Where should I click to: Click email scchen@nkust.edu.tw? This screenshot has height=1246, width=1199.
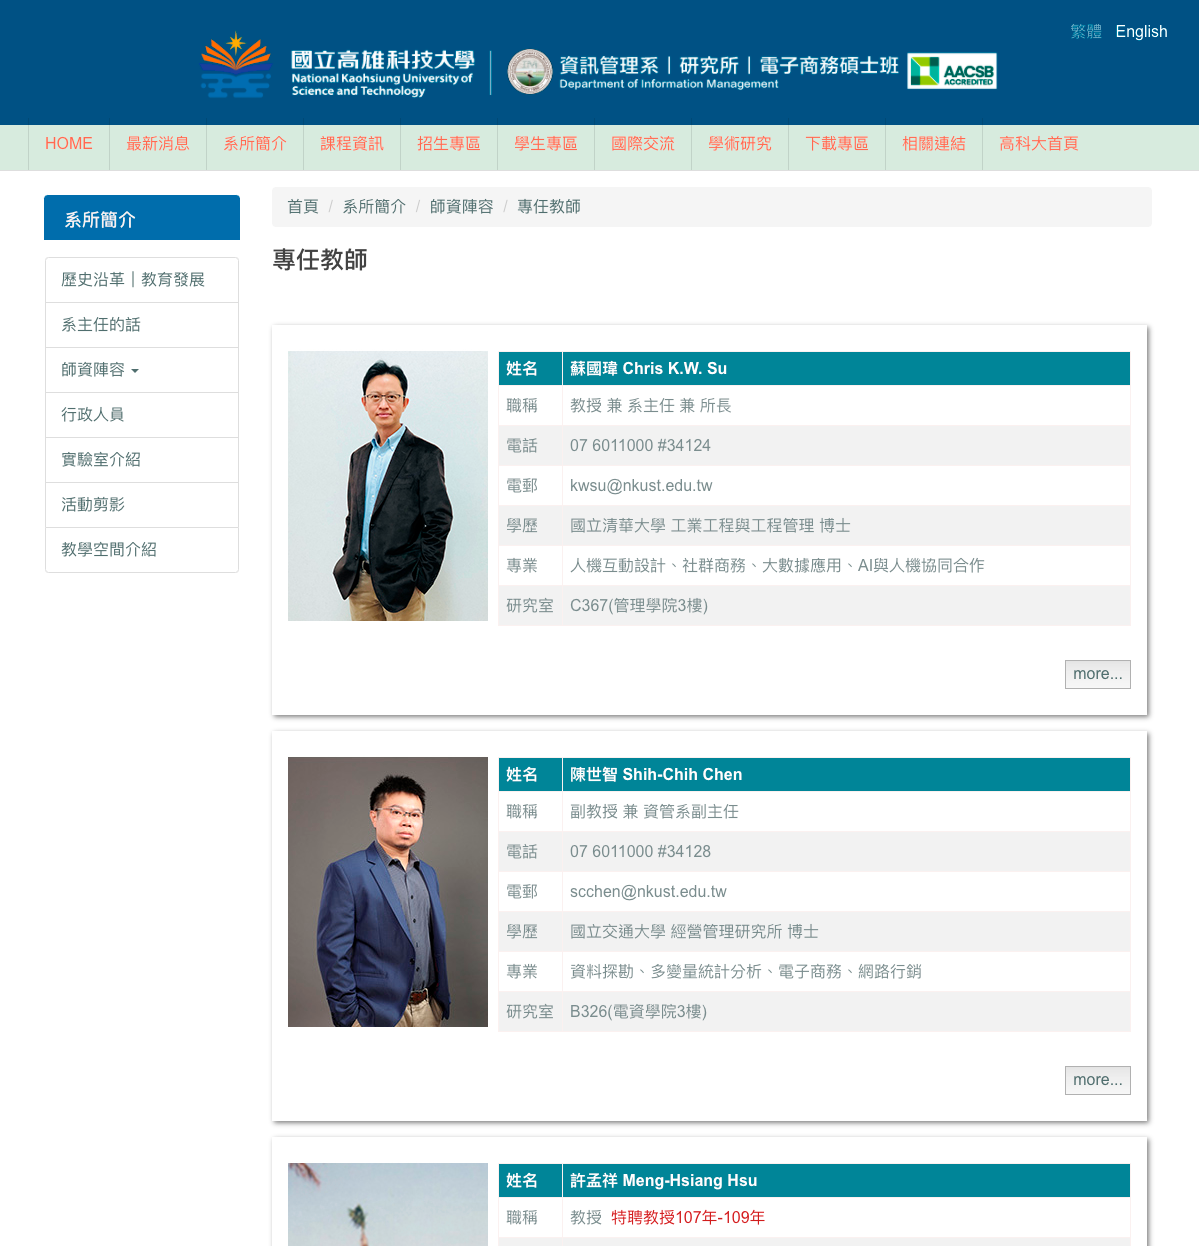pos(648,892)
